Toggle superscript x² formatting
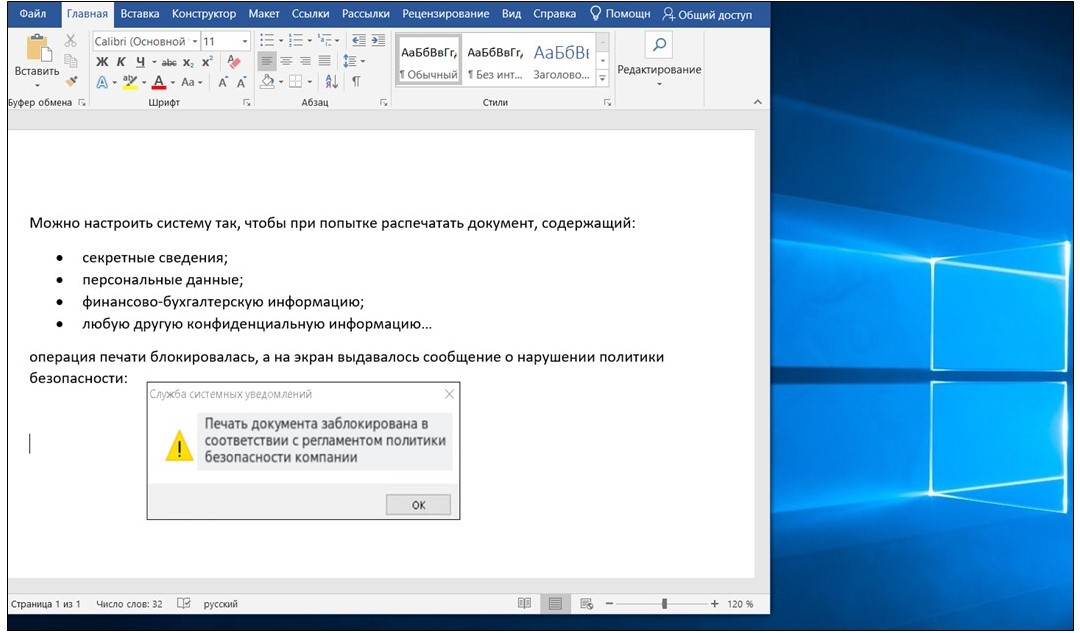 (207, 61)
